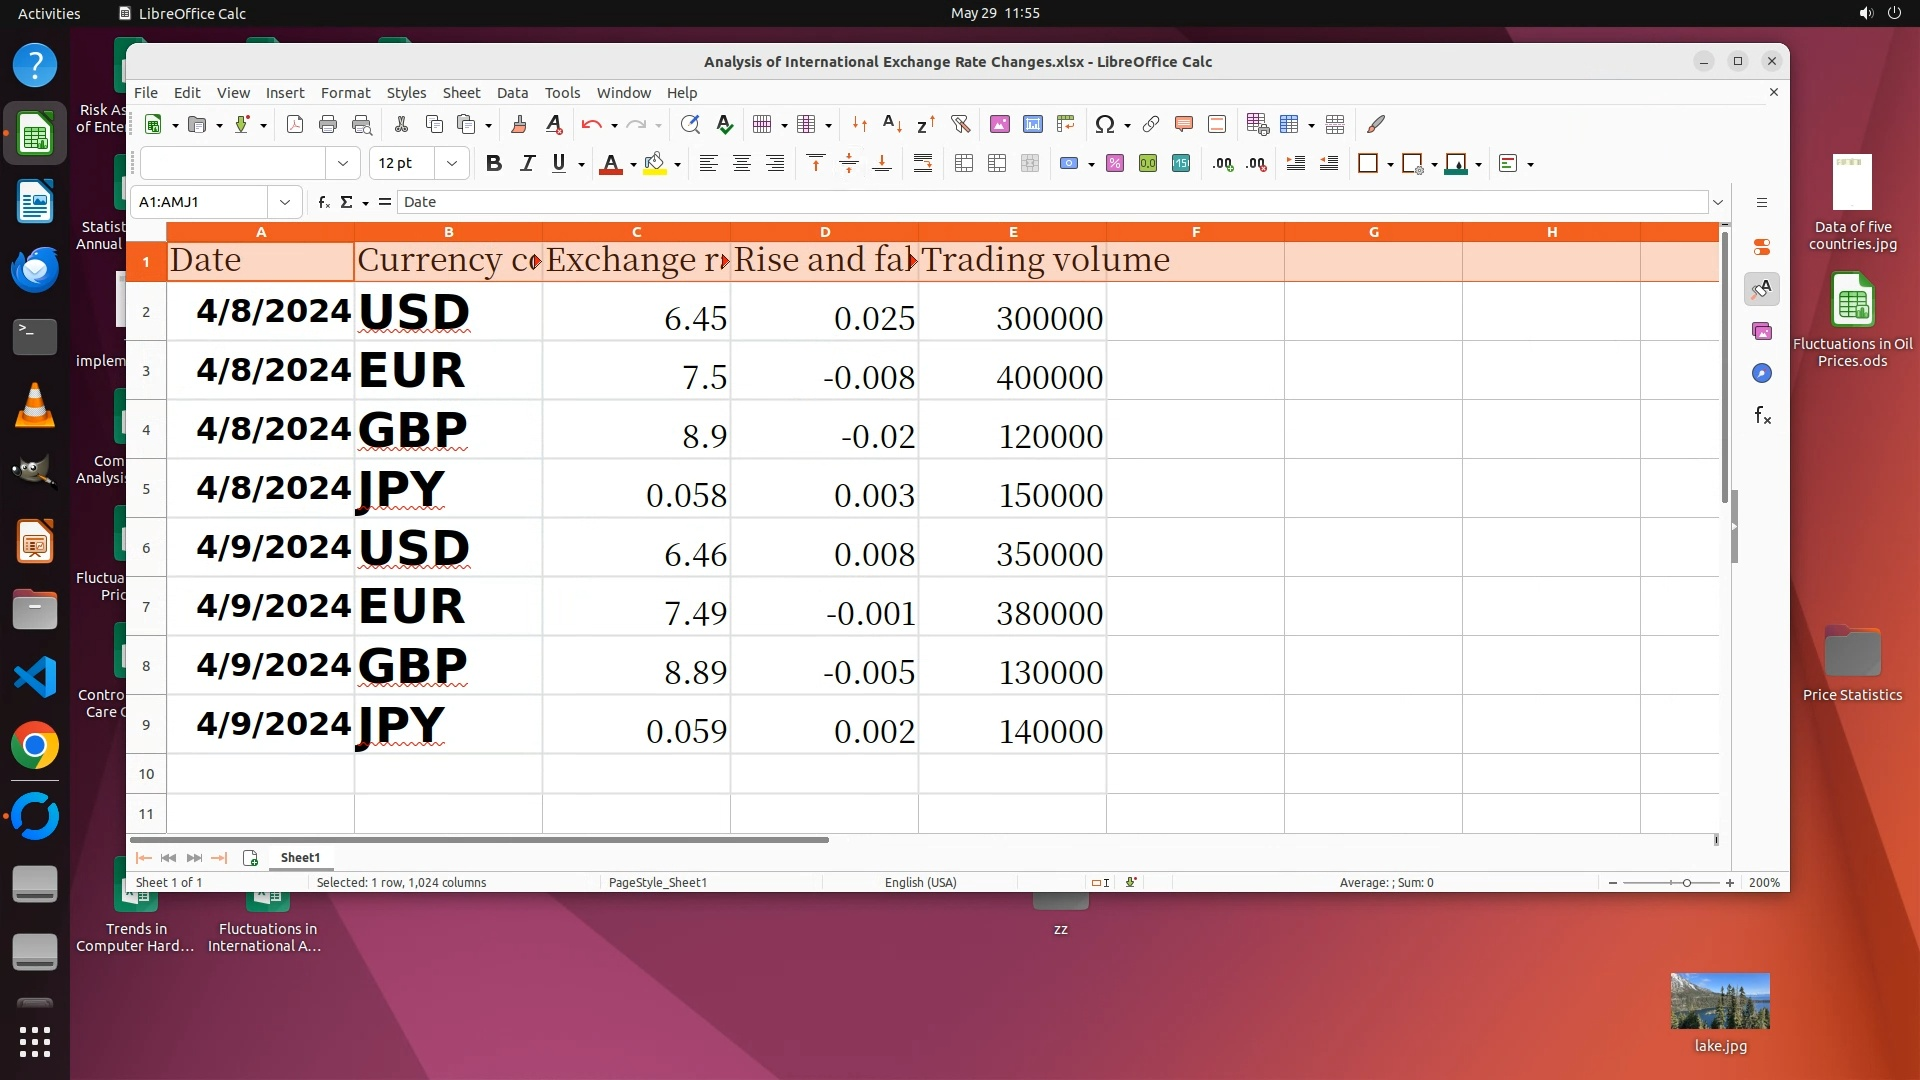1920x1080 pixels.
Task: Click the Insert Image icon
Action: (999, 124)
